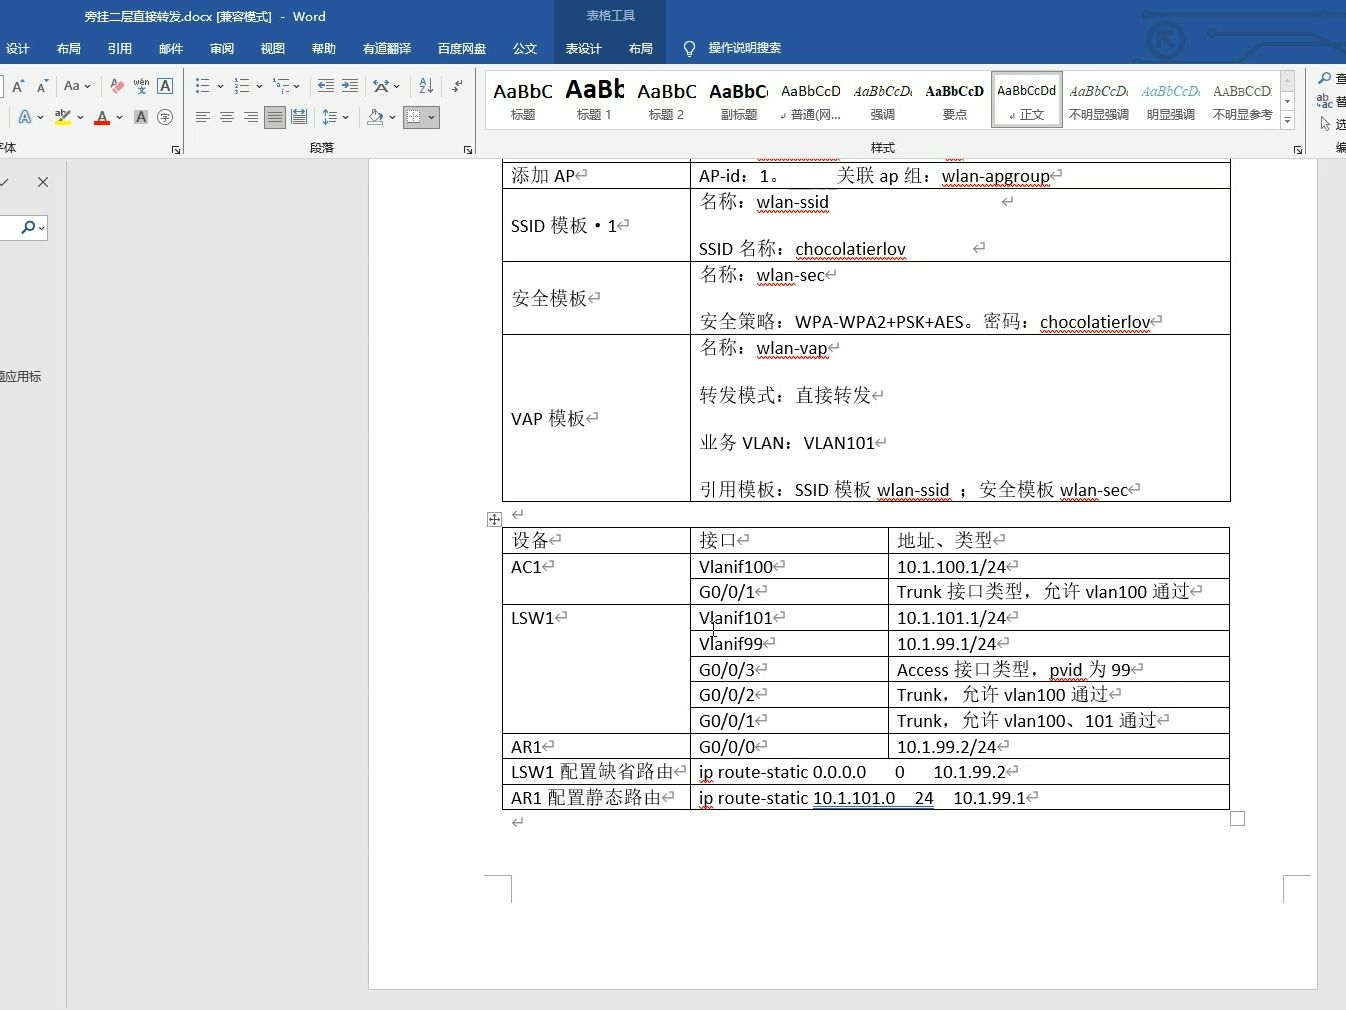Open the bullet list dropdown arrow
The height and width of the screenshot is (1010, 1346).
[x=221, y=85]
